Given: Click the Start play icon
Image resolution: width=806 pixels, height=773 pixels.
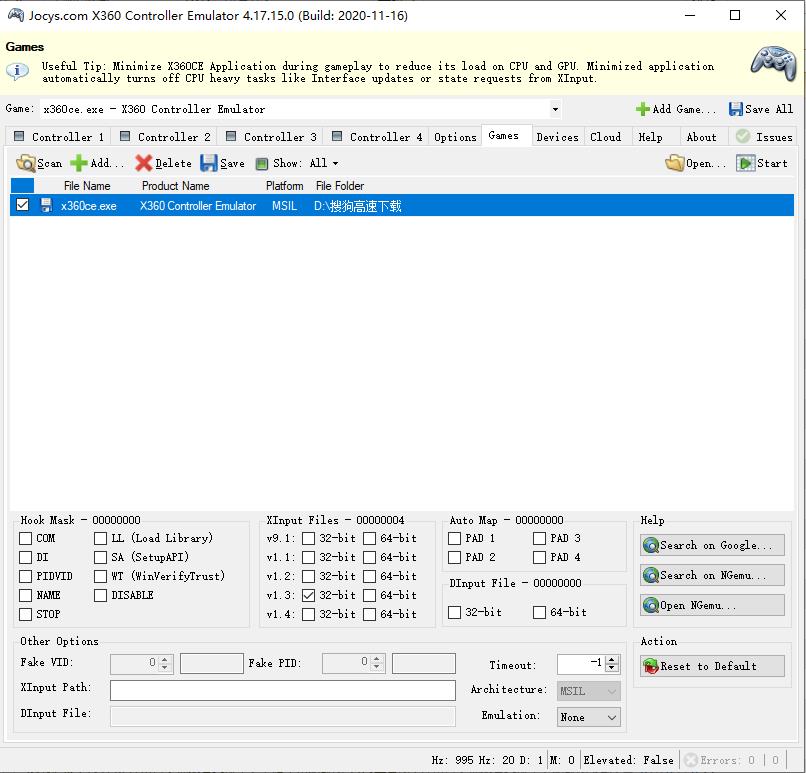Looking at the screenshot, I should pos(745,163).
